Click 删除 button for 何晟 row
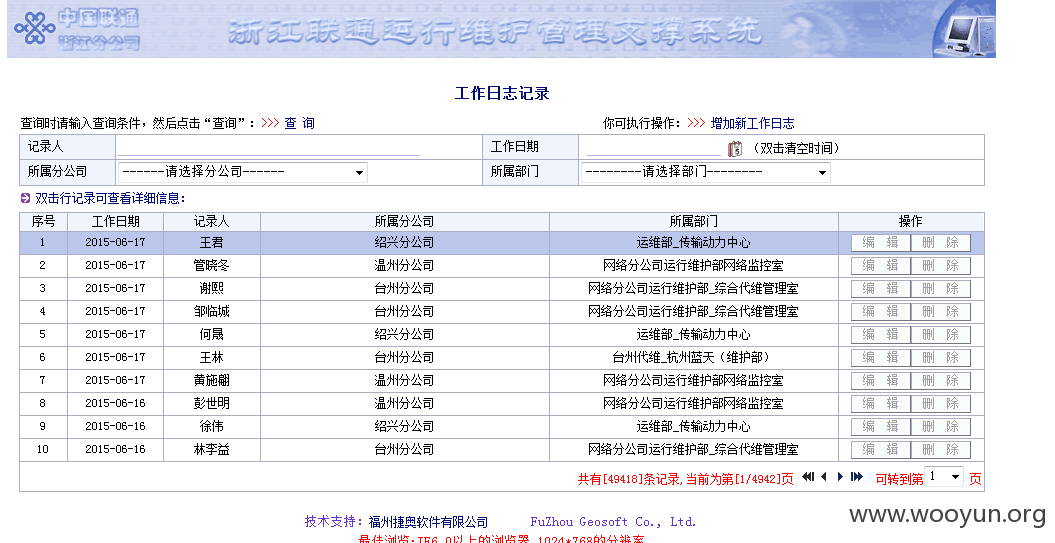Image resolution: width=1055 pixels, height=543 pixels. pyautogui.click(x=941, y=334)
